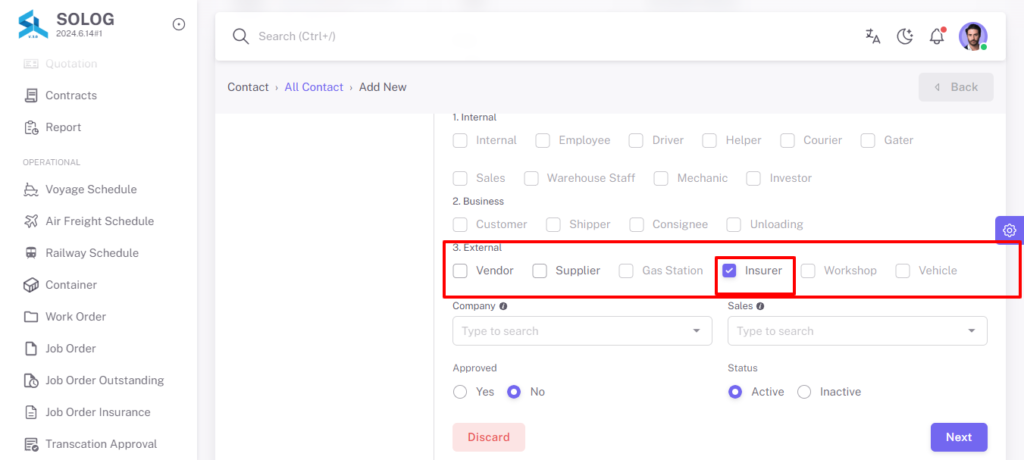This screenshot has width=1024, height=460.
Task: Open Job Order Insurance menu item
Action: [98, 412]
